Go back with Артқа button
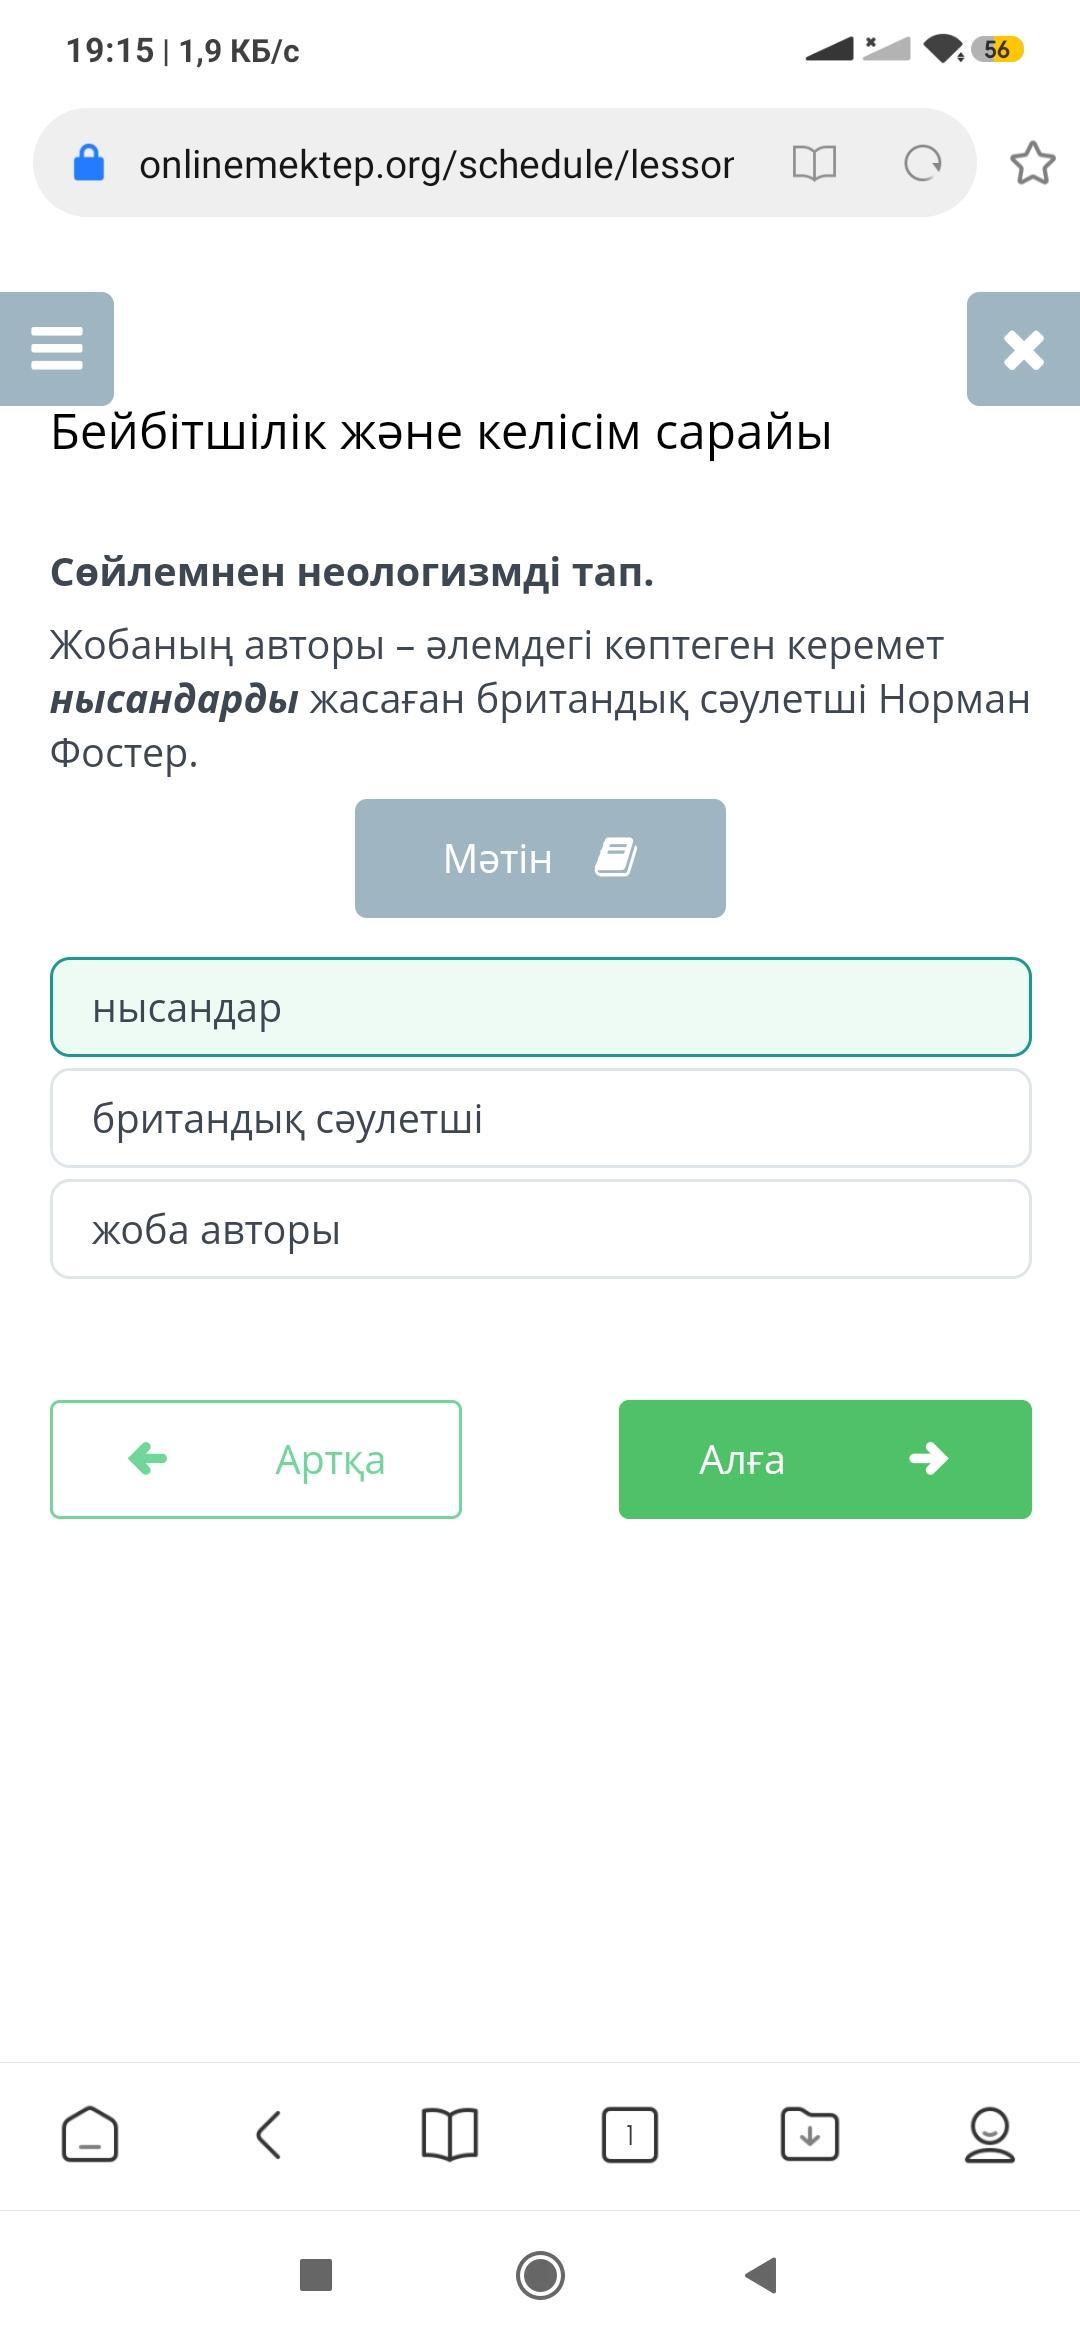This screenshot has width=1080, height=2340. [256, 1459]
